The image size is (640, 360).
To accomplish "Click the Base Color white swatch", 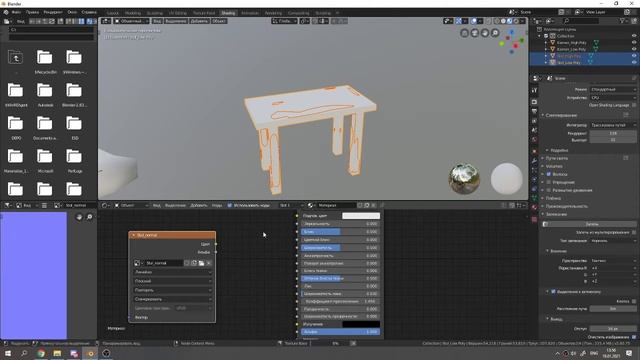I will [361, 216].
